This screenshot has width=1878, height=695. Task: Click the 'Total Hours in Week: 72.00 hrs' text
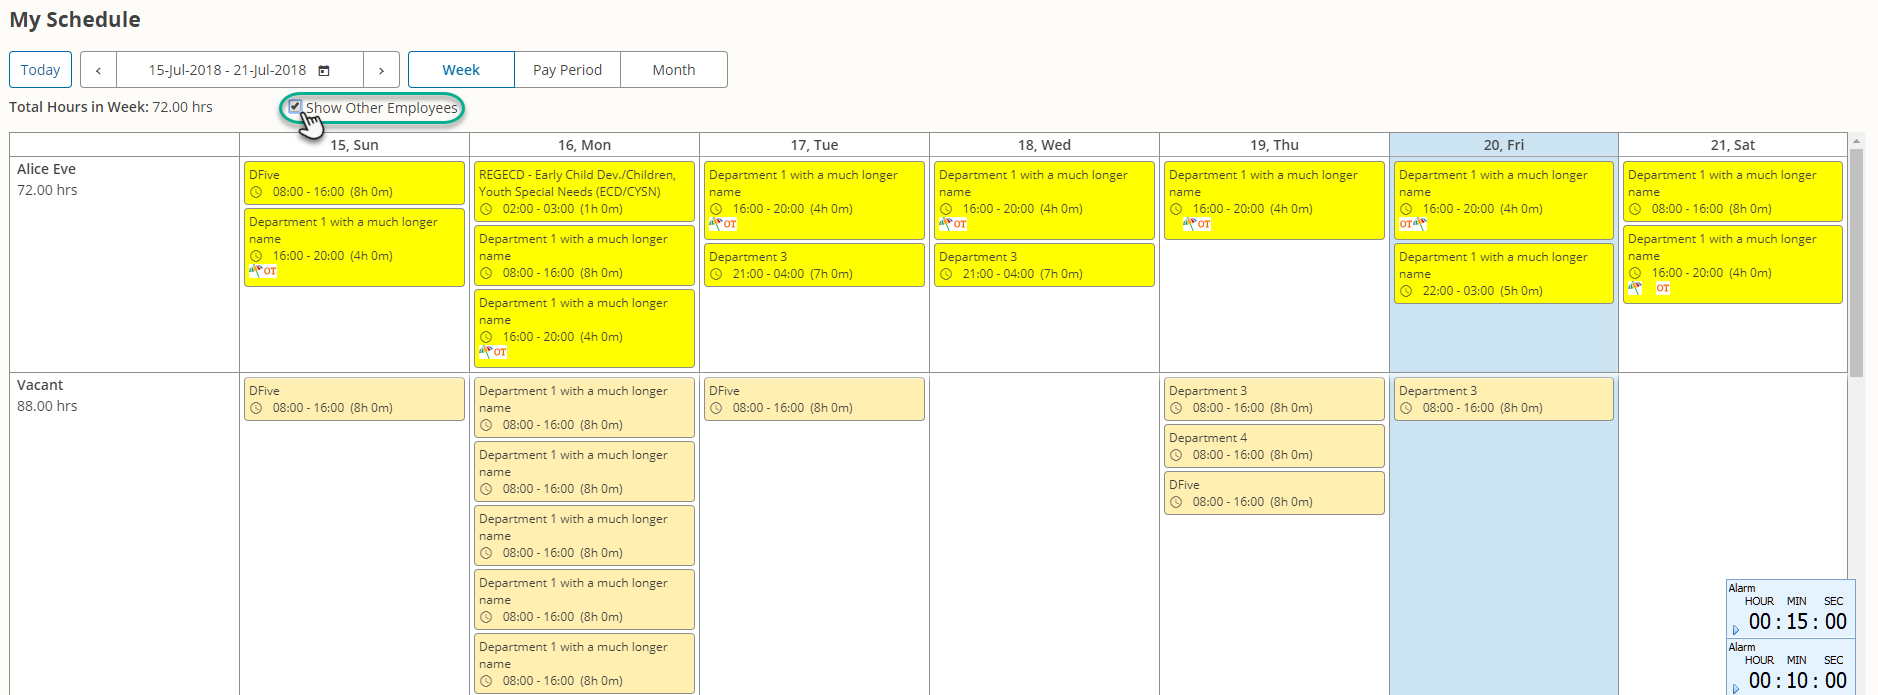click(x=111, y=107)
